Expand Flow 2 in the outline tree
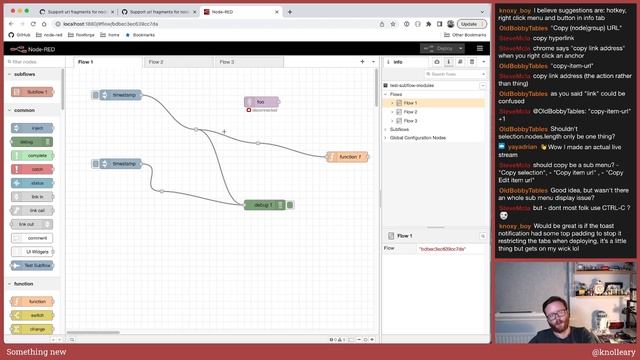640x360 pixels. [393, 112]
